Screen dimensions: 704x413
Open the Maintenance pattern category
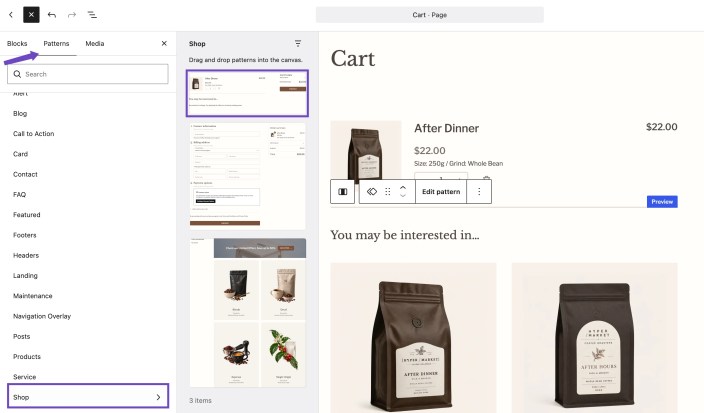click(33, 296)
